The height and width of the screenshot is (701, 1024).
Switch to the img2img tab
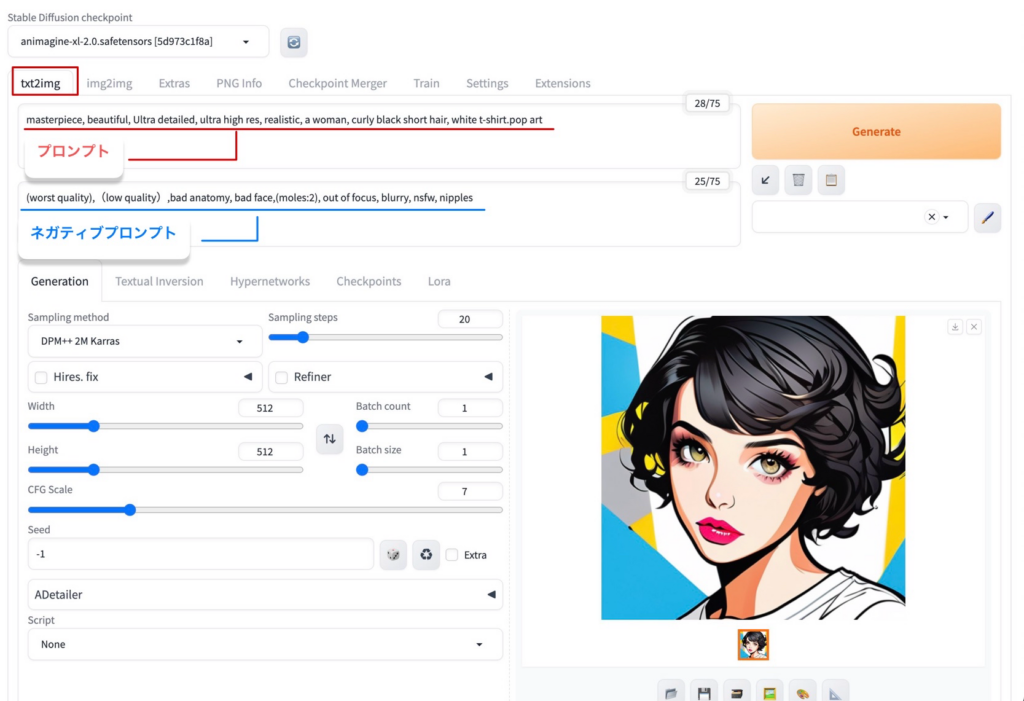tap(109, 83)
